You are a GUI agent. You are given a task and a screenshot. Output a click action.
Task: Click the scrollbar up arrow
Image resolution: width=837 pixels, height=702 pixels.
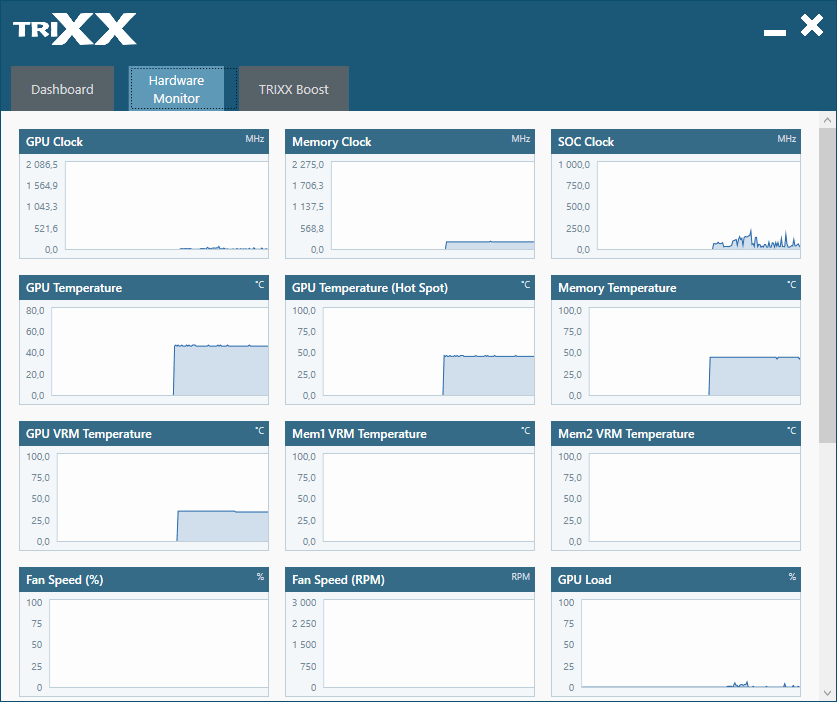(827, 120)
